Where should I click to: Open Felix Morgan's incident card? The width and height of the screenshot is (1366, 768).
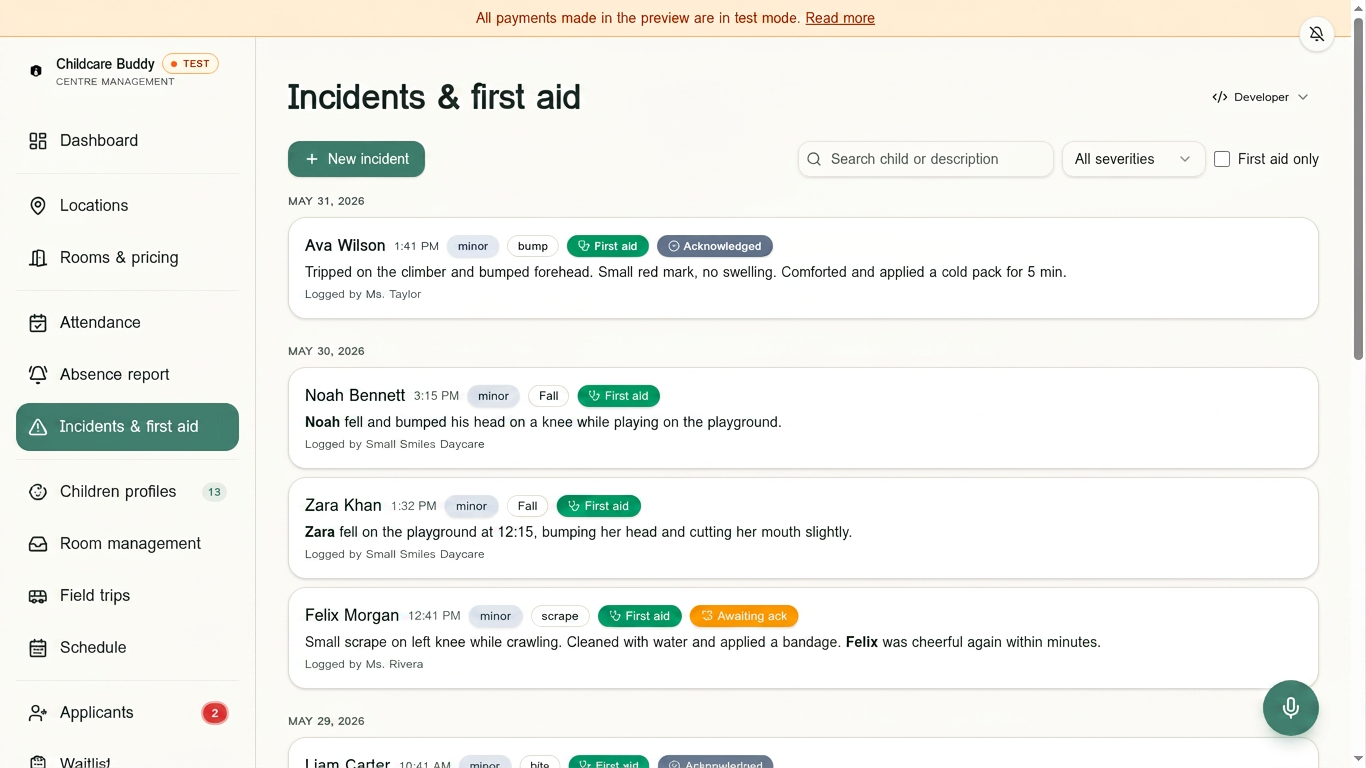pyautogui.click(x=803, y=638)
